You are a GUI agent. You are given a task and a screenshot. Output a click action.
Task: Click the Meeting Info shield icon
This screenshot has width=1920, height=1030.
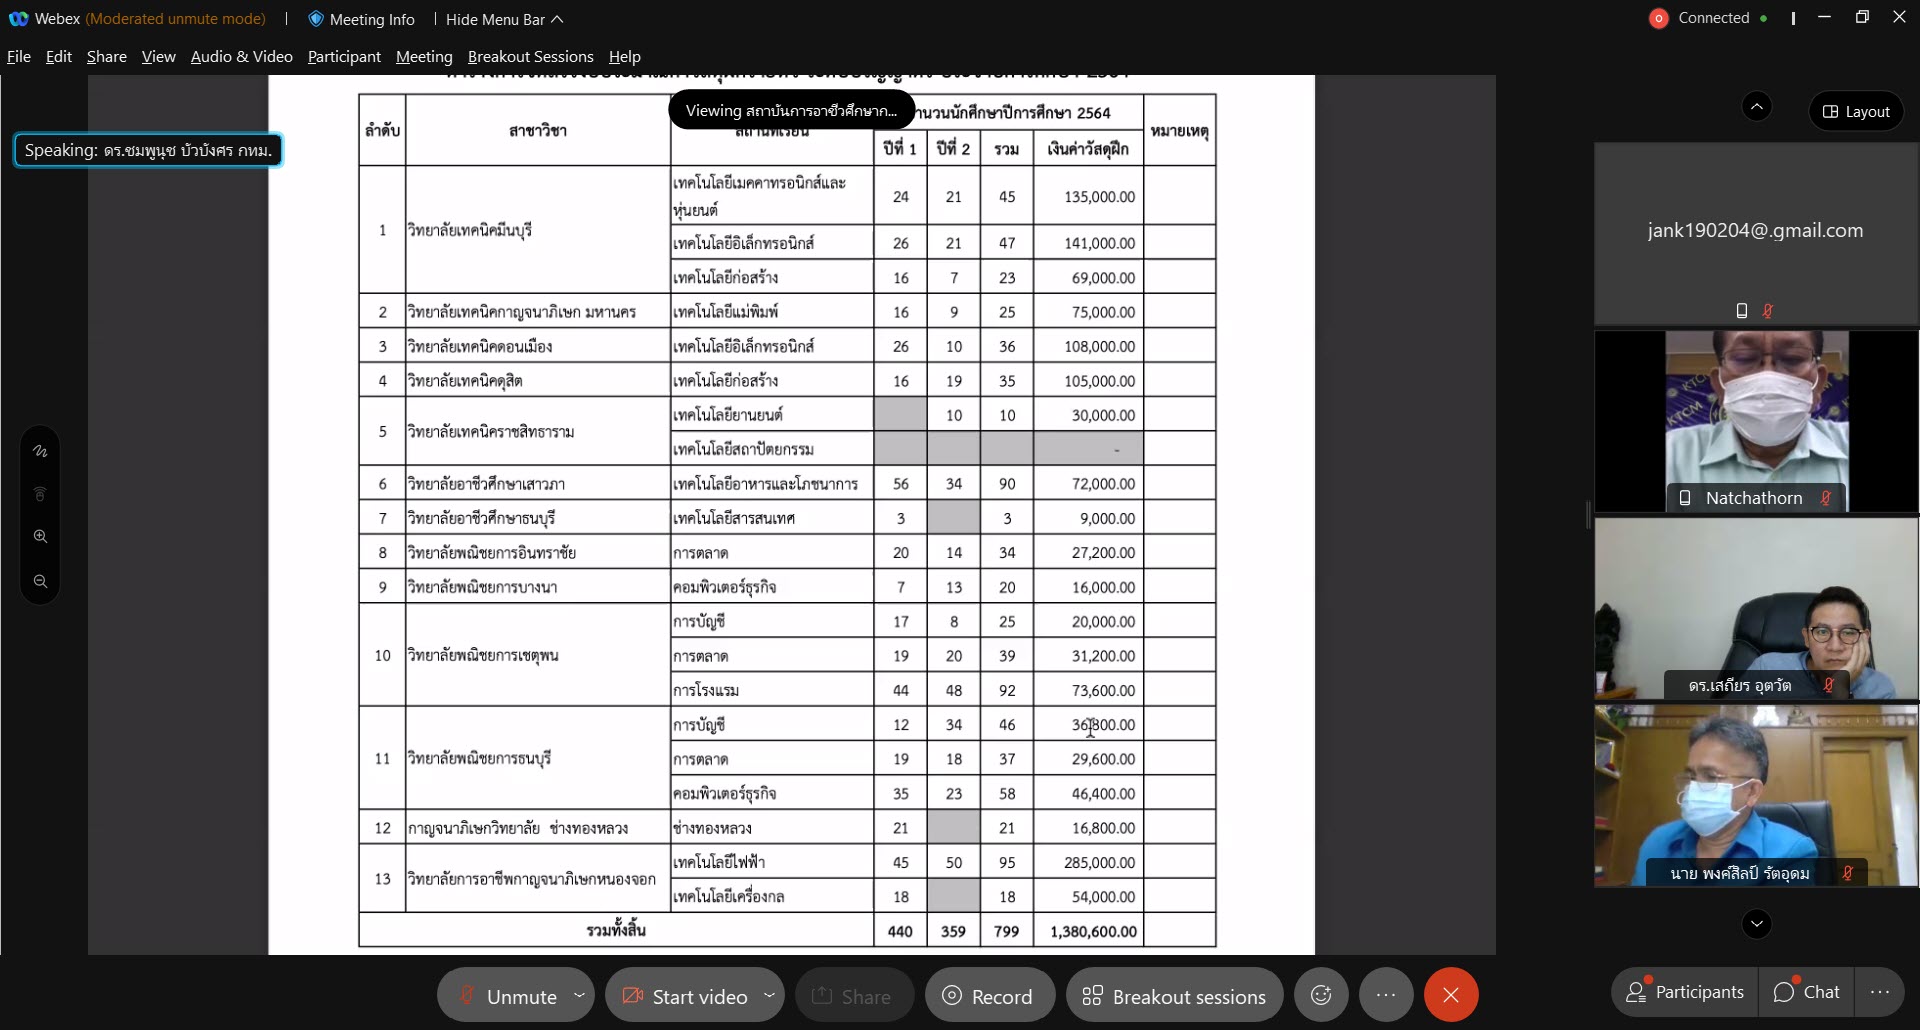click(315, 18)
